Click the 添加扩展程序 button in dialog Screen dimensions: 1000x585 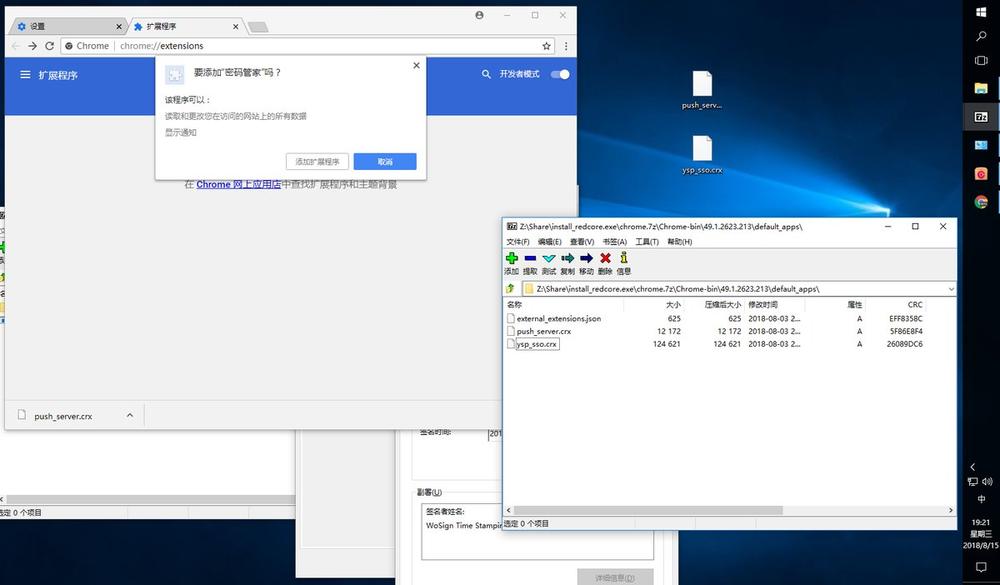click(317, 162)
